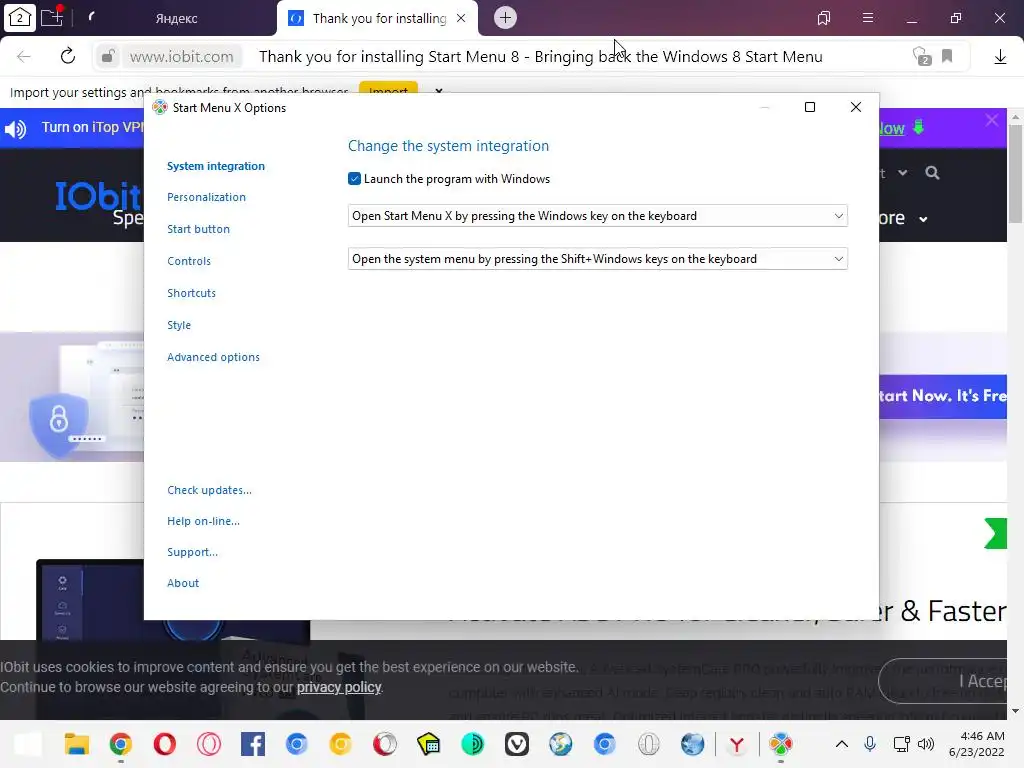Open the browser bookmarks panel icon
Viewport: 1024px width, 768px height.
(x=824, y=18)
